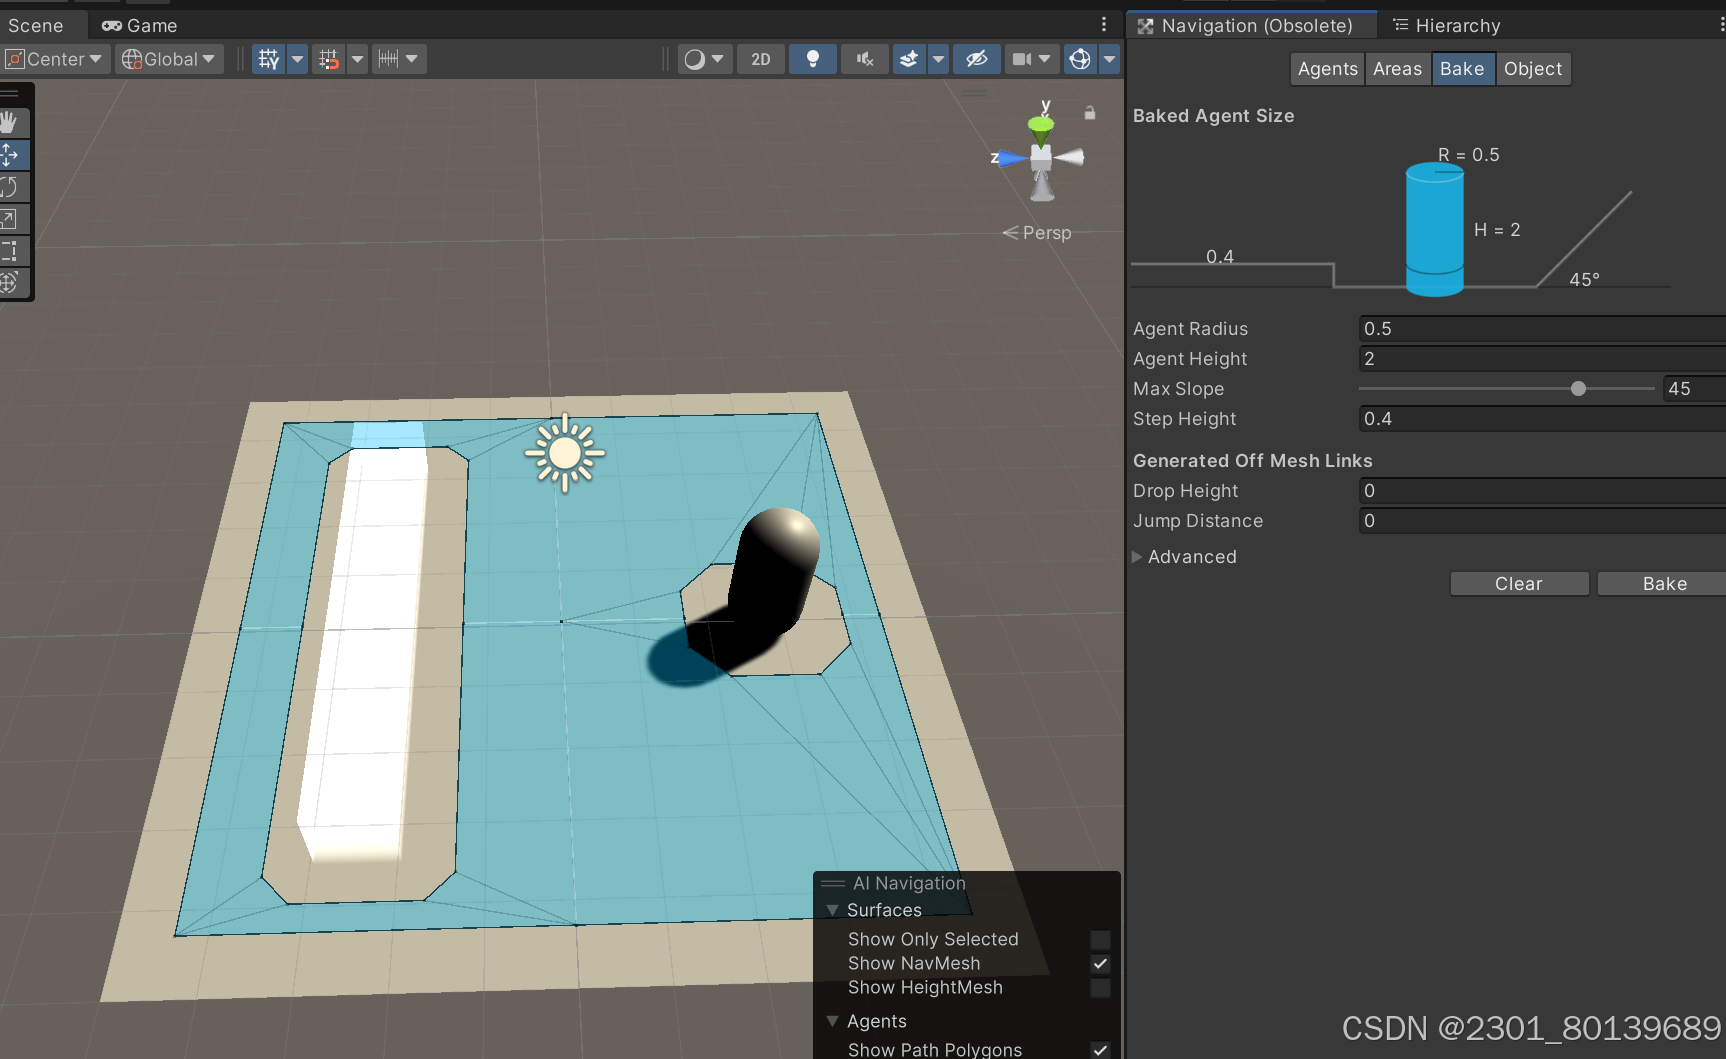The image size is (1726, 1059).
Task: Click the blue Z axis cone on gizmo
Action: point(1013,158)
